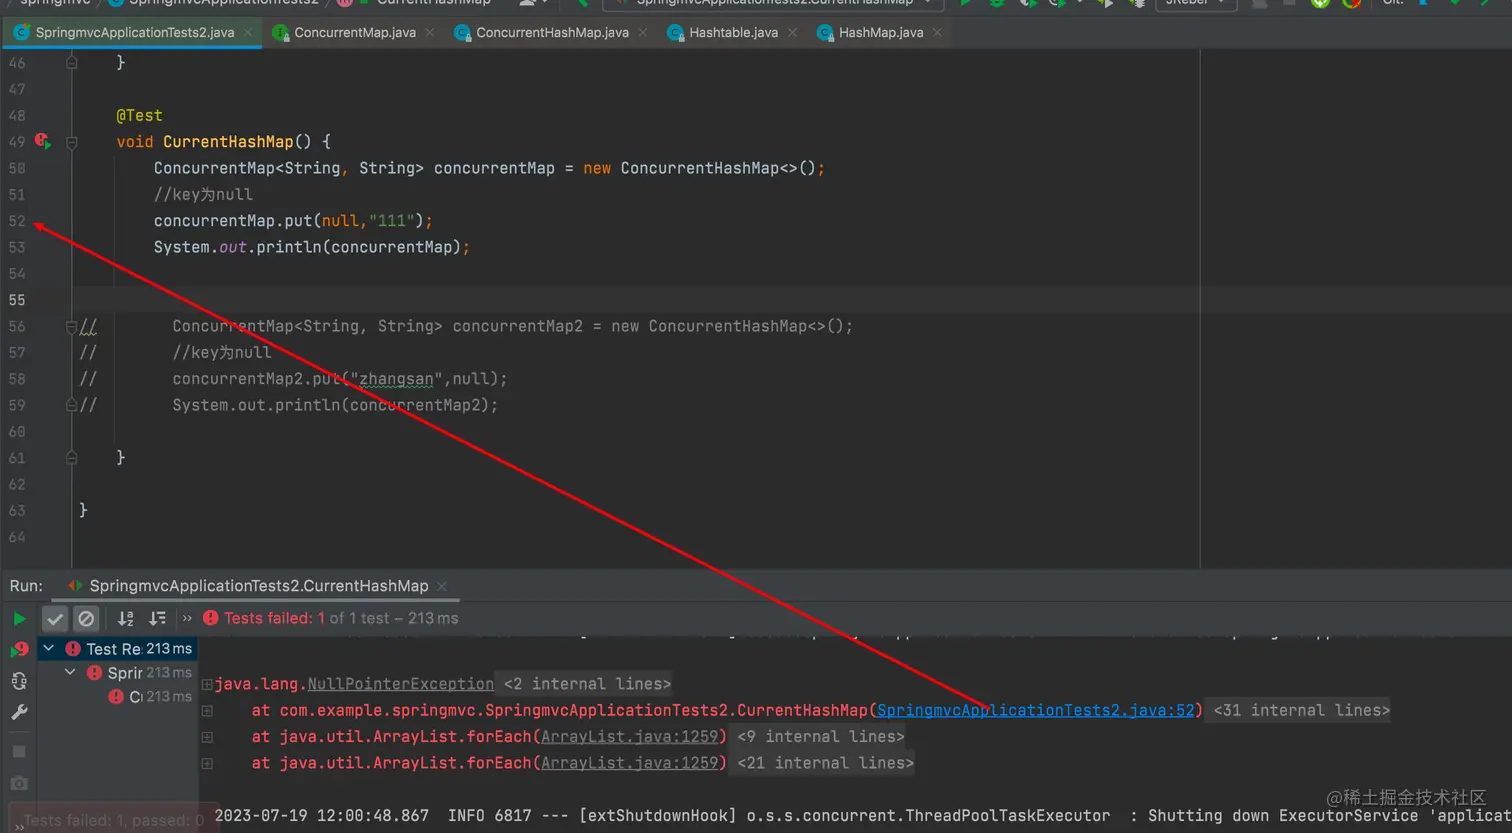Run test from gutter icon at line 49
1512x833 pixels.
42,141
